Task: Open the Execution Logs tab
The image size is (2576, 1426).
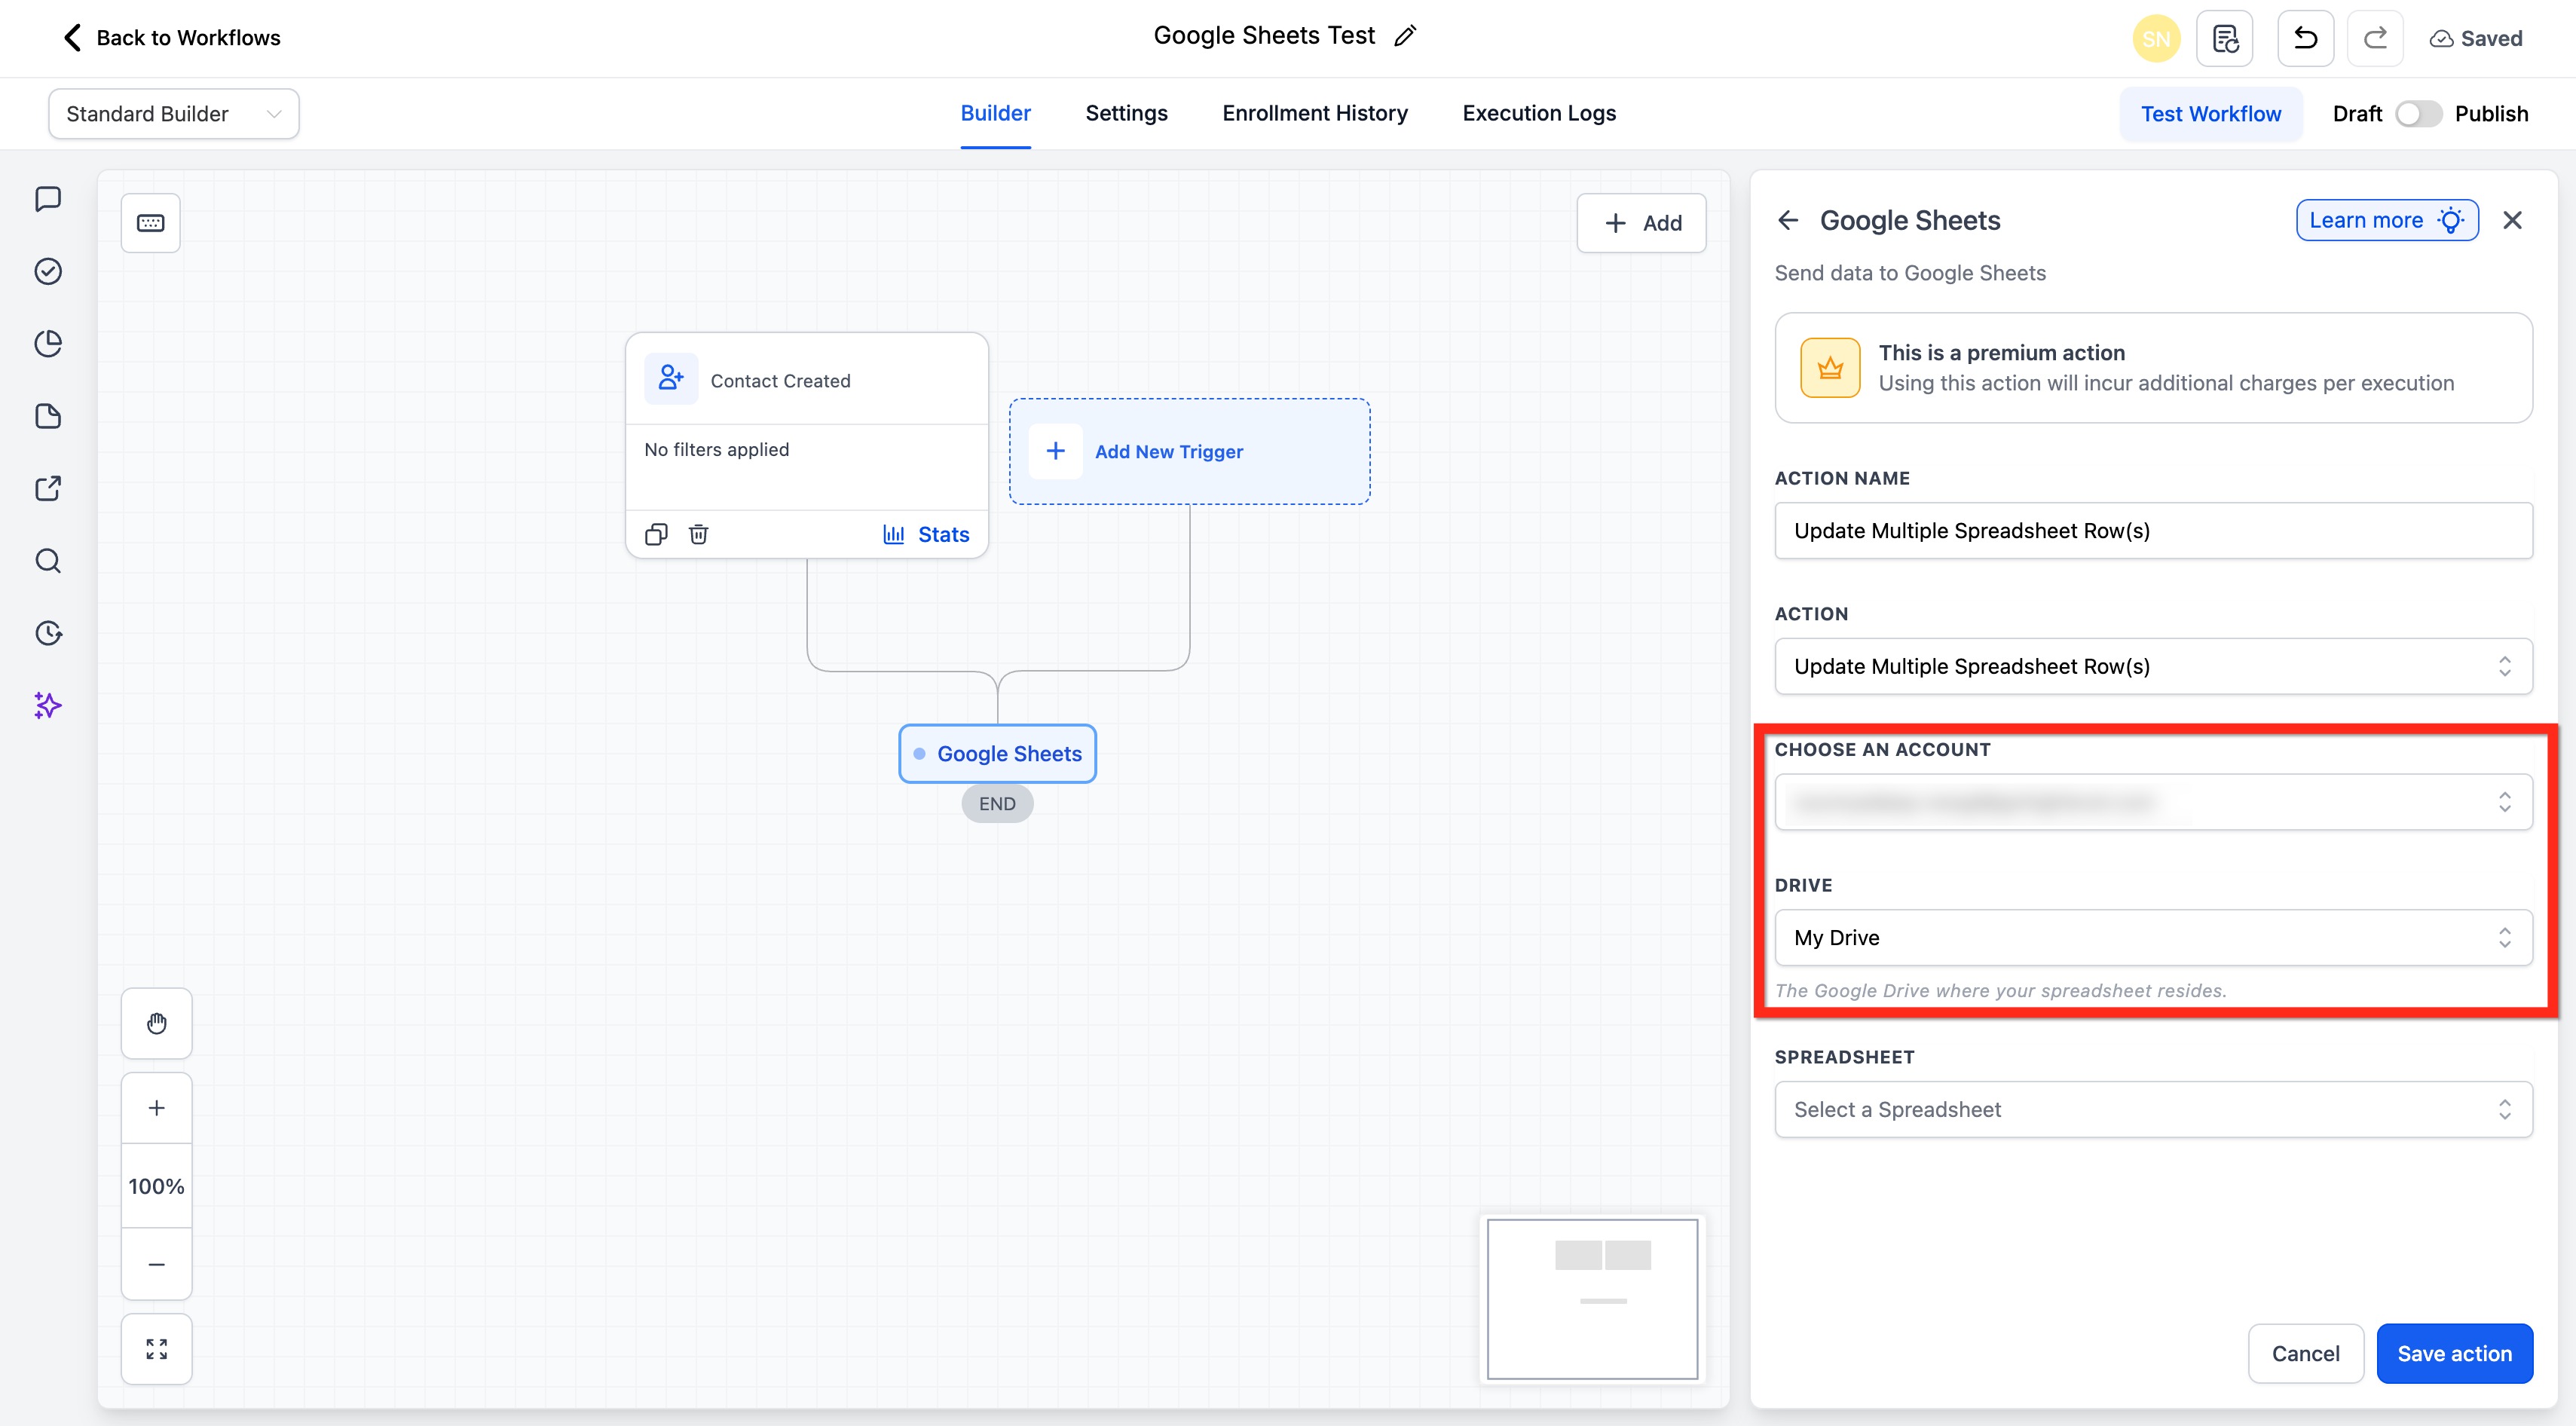Action: coord(1538,113)
